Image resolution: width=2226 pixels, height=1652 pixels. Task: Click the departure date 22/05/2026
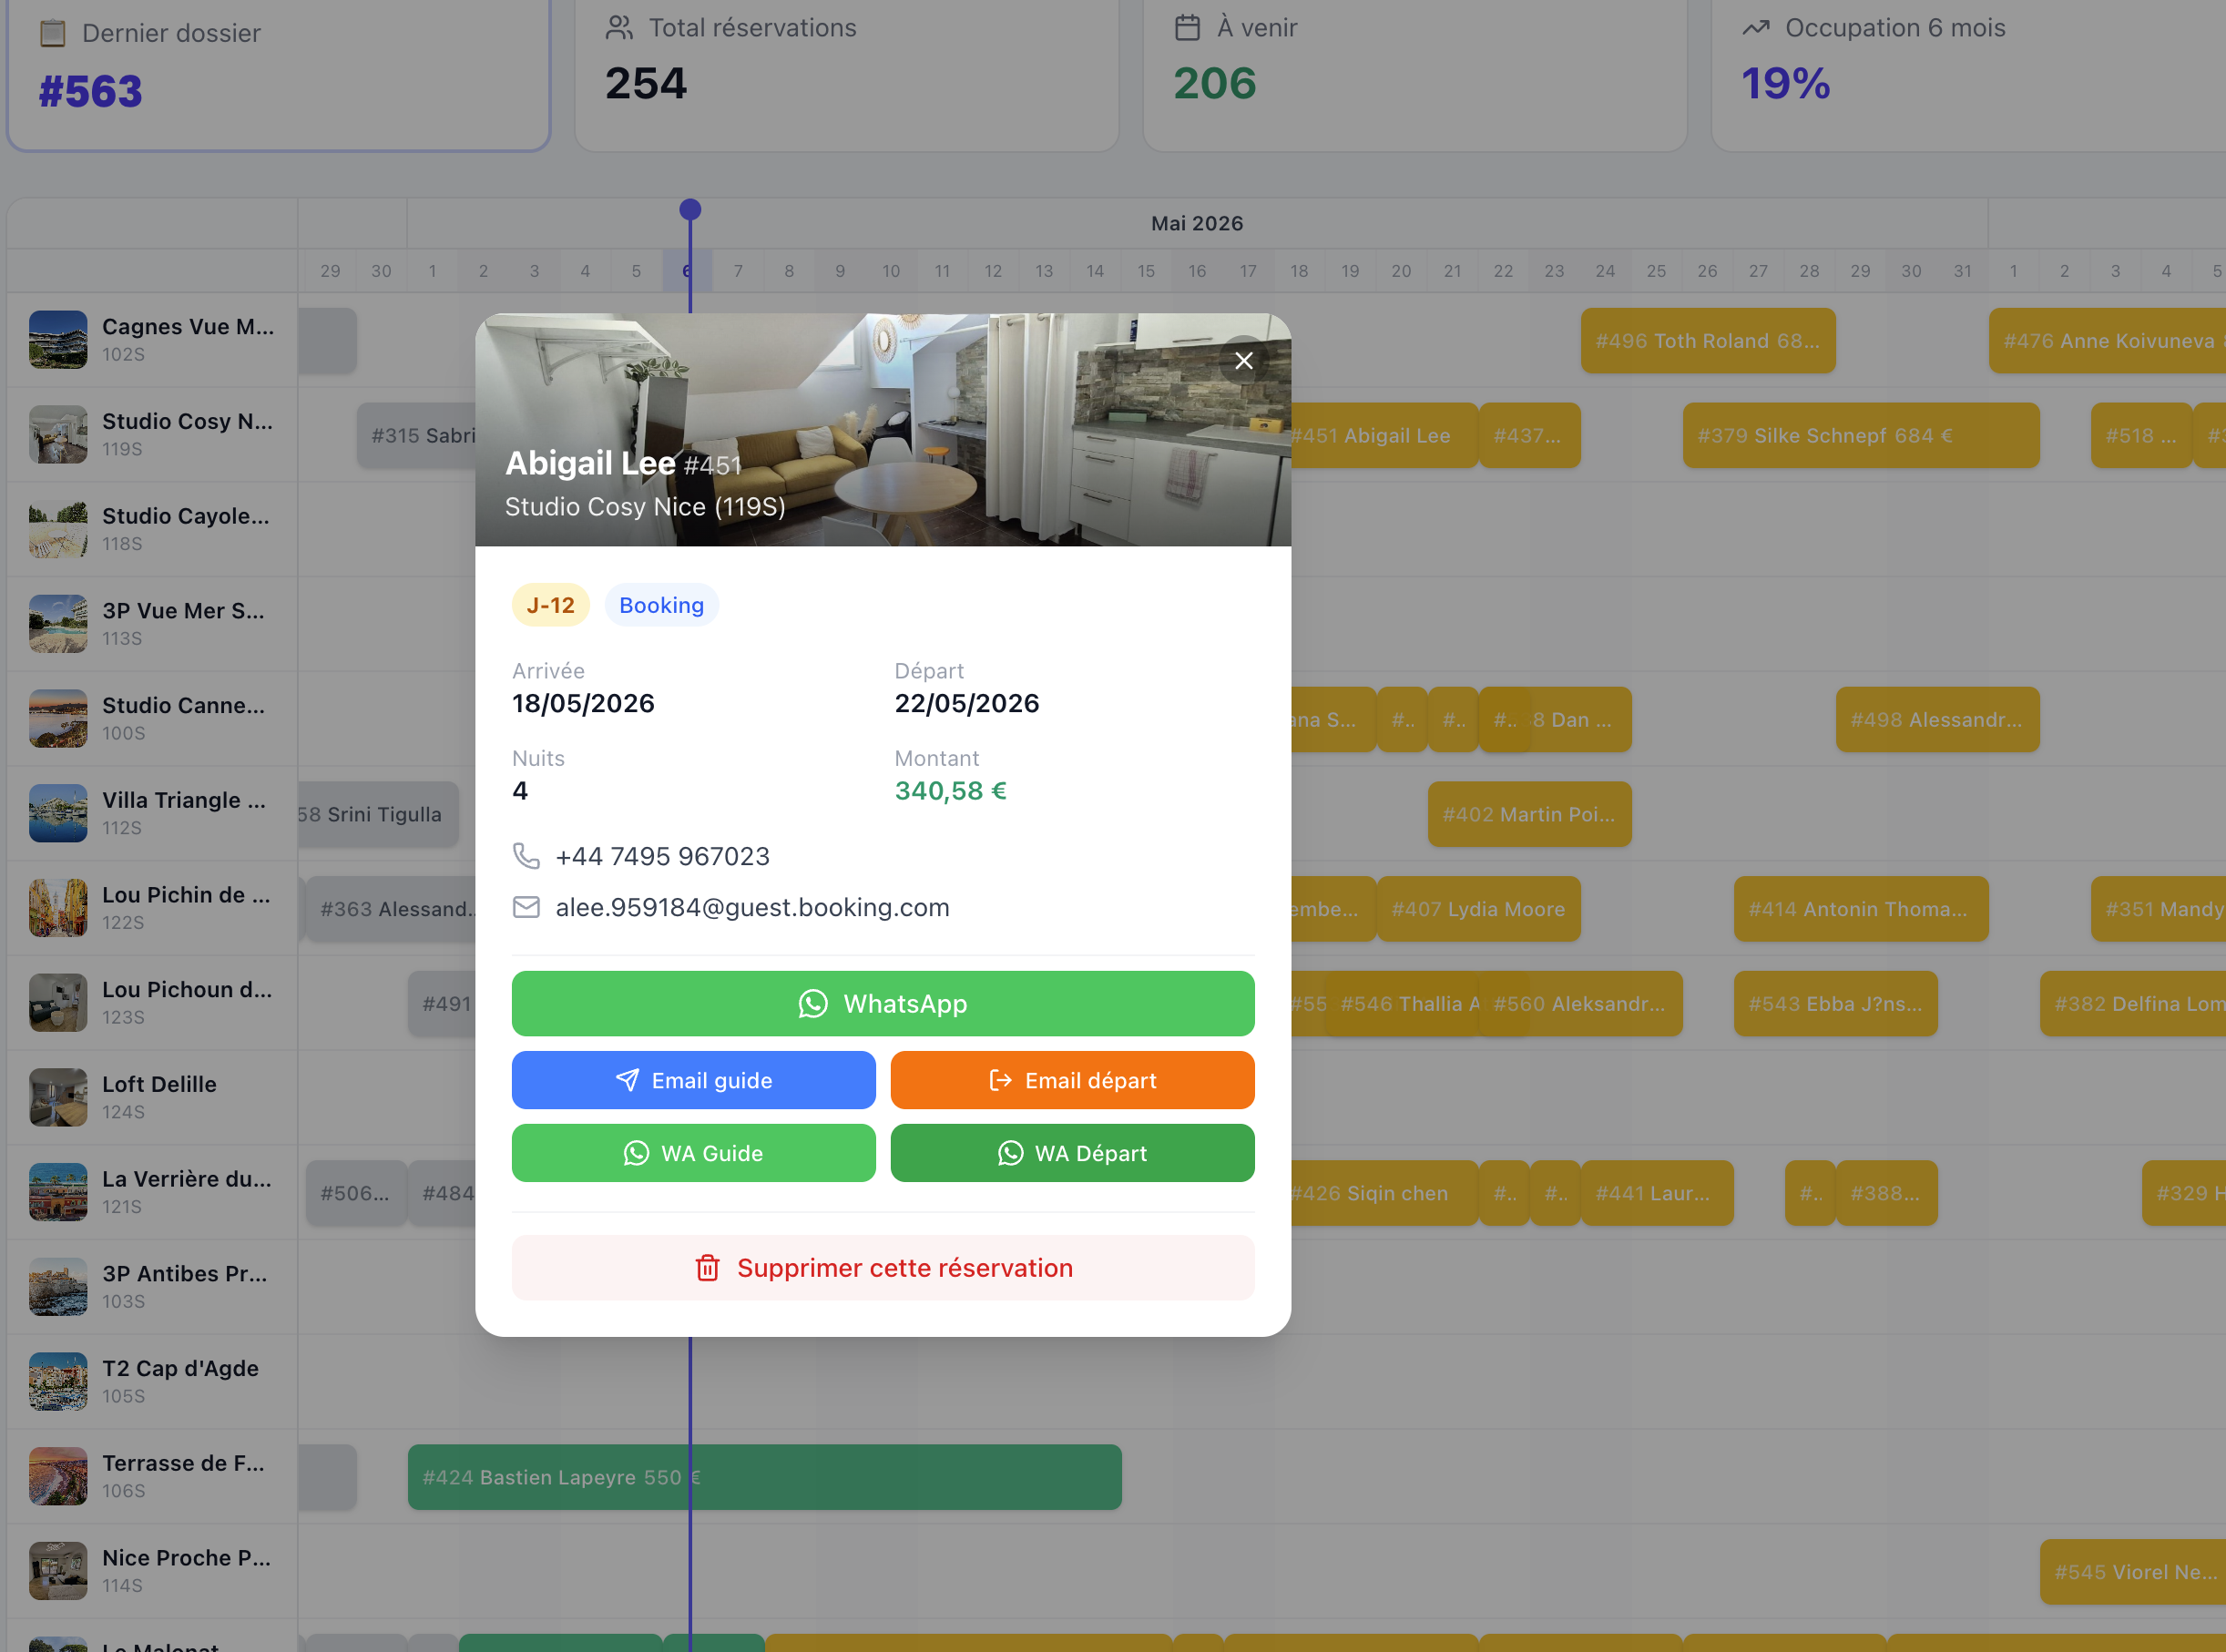[x=966, y=703]
